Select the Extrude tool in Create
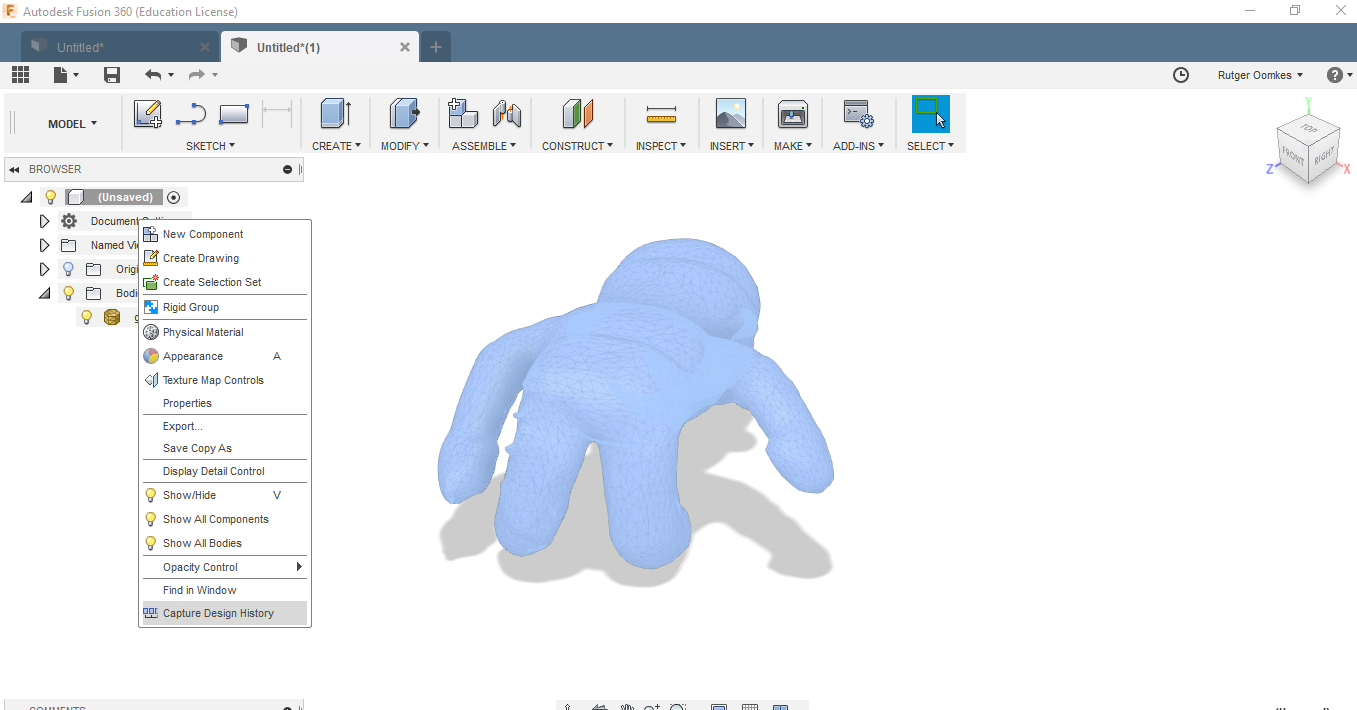Image resolution: width=1357 pixels, height=710 pixels. click(336, 114)
